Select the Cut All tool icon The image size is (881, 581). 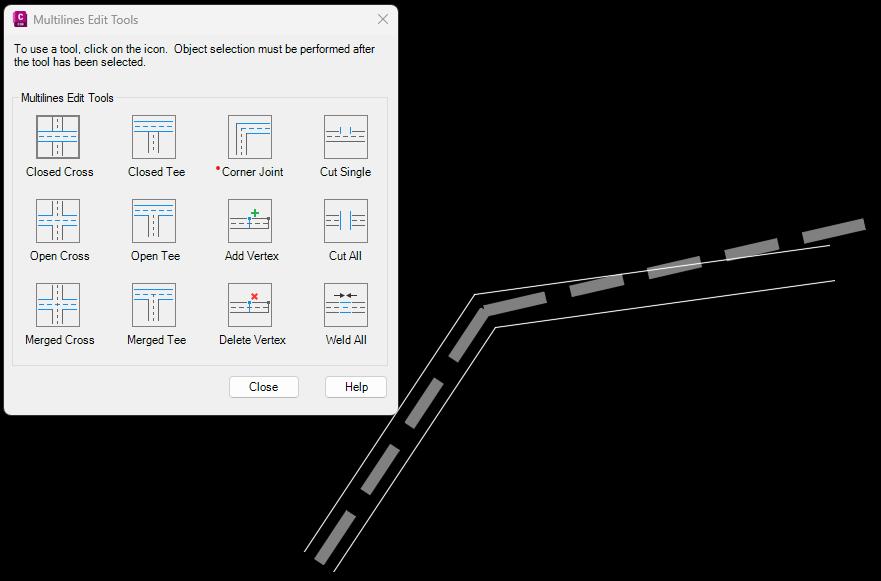click(x=346, y=221)
